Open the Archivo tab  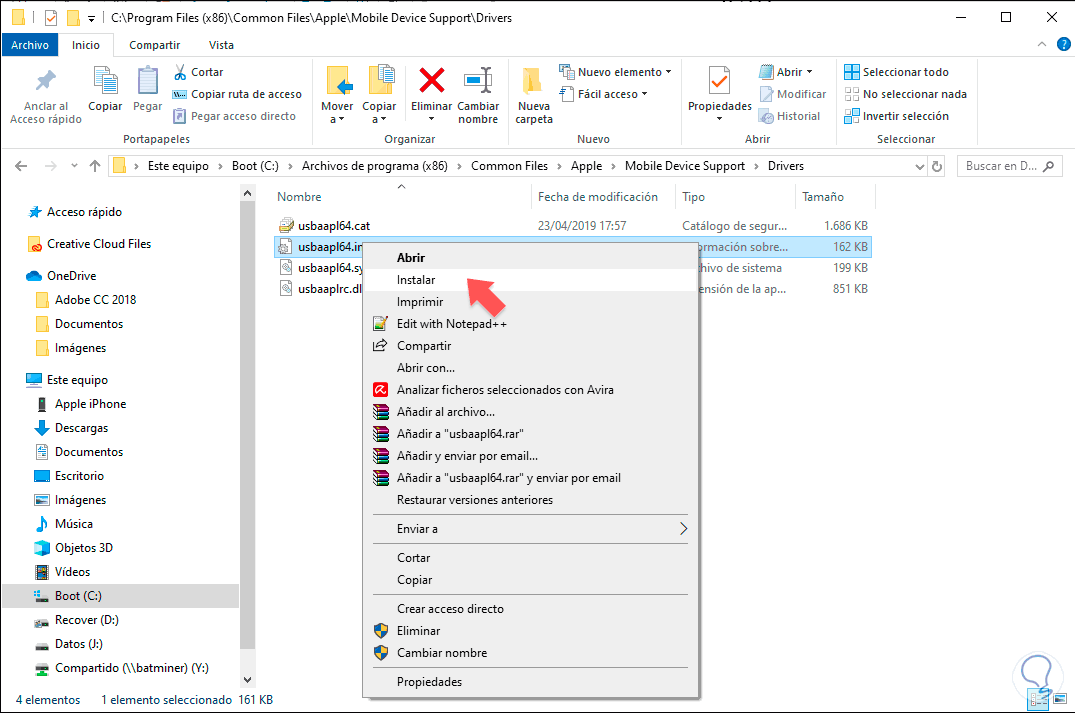(30, 45)
